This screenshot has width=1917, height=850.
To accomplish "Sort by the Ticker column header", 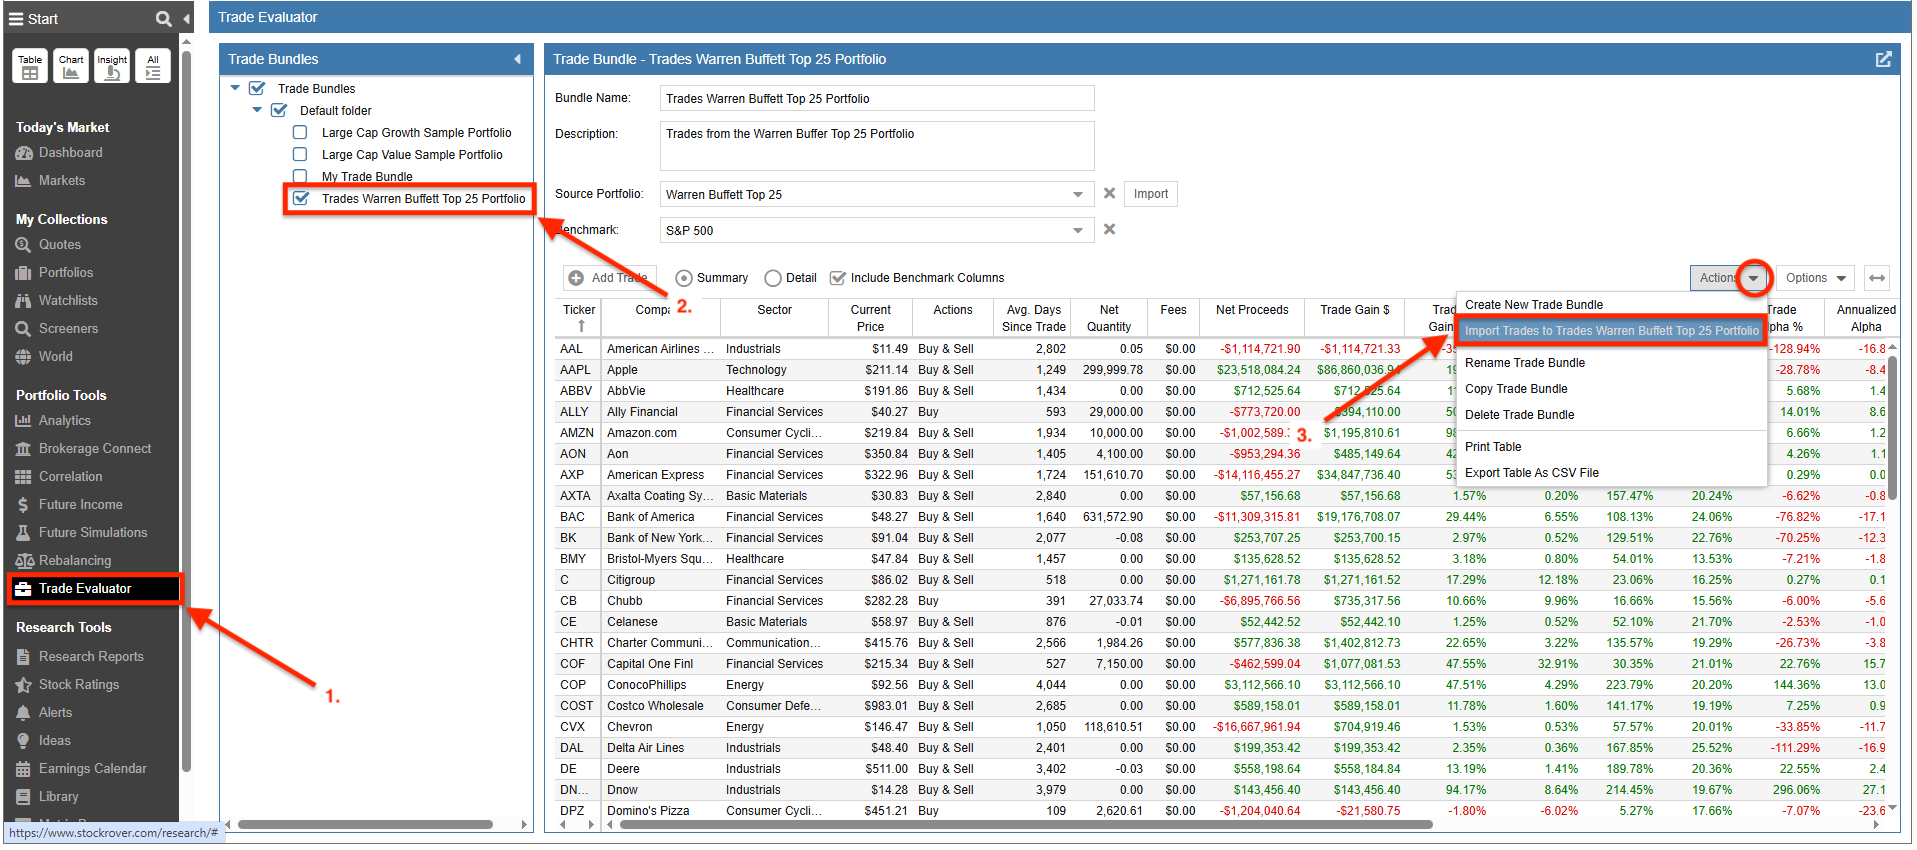I will [579, 318].
